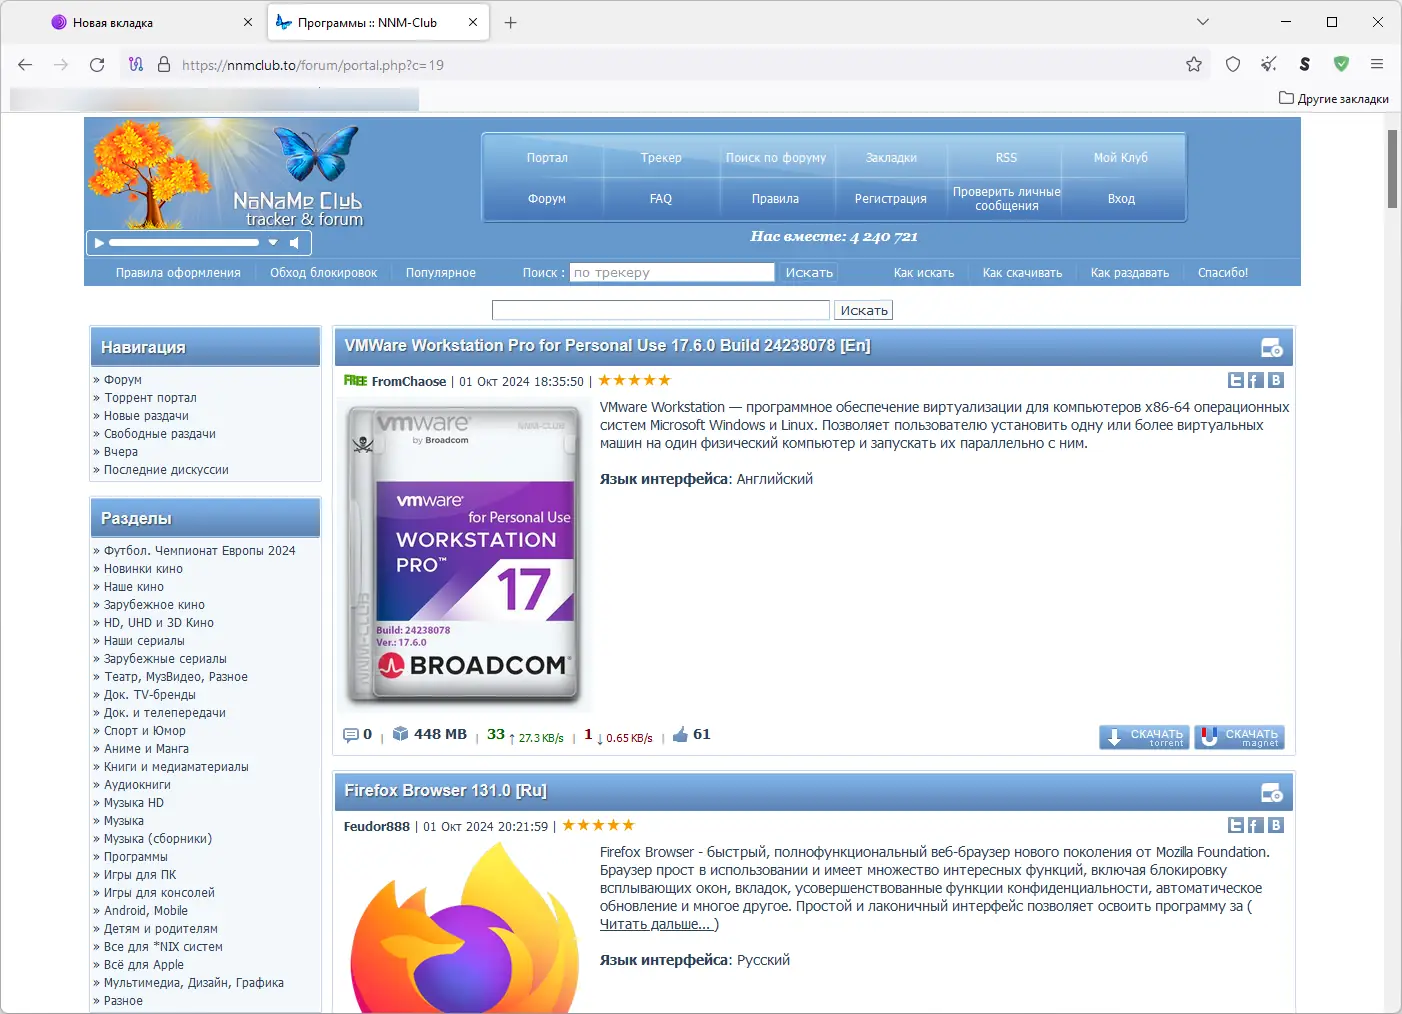Click the Искать button below the header
The height and width of the screenshot is (1014, 1402).
[x=864, y=310]
